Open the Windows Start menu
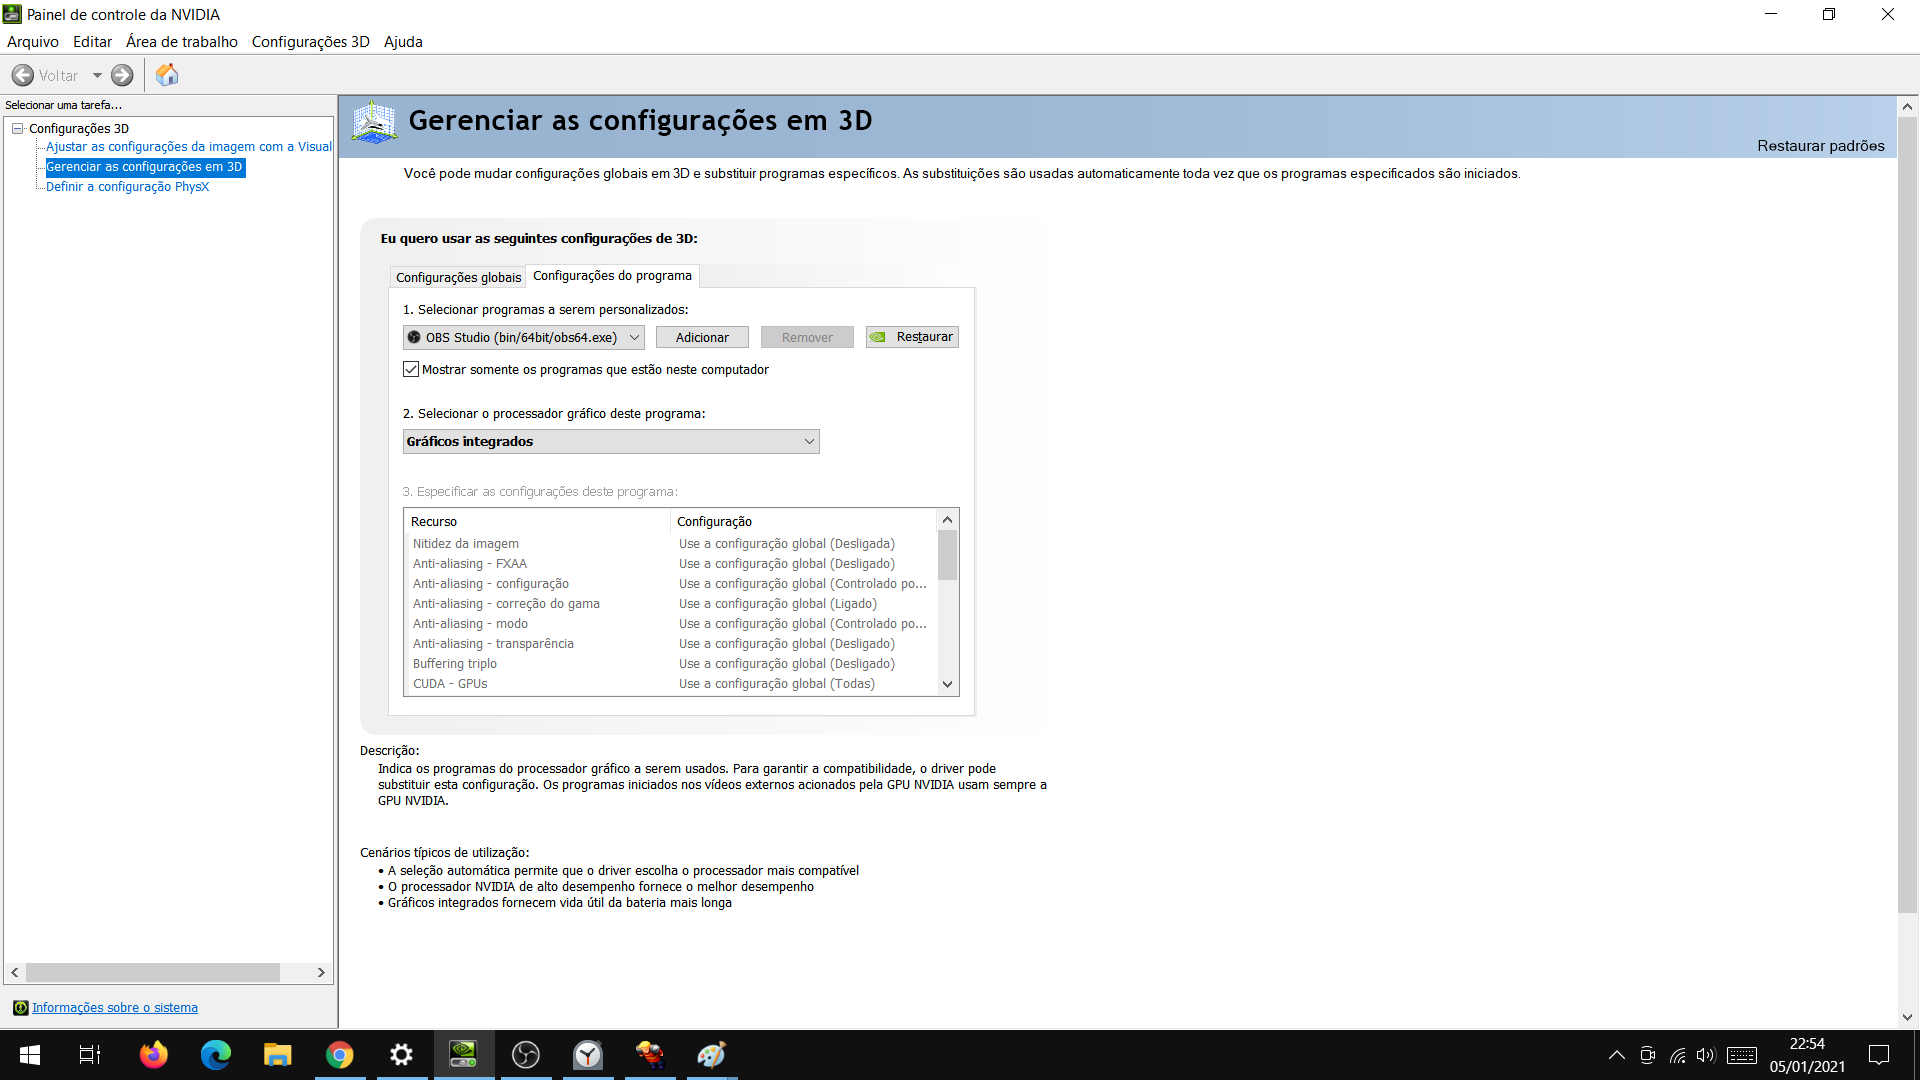This screenshot has height=1080, width=1920. pos(30,1055)
